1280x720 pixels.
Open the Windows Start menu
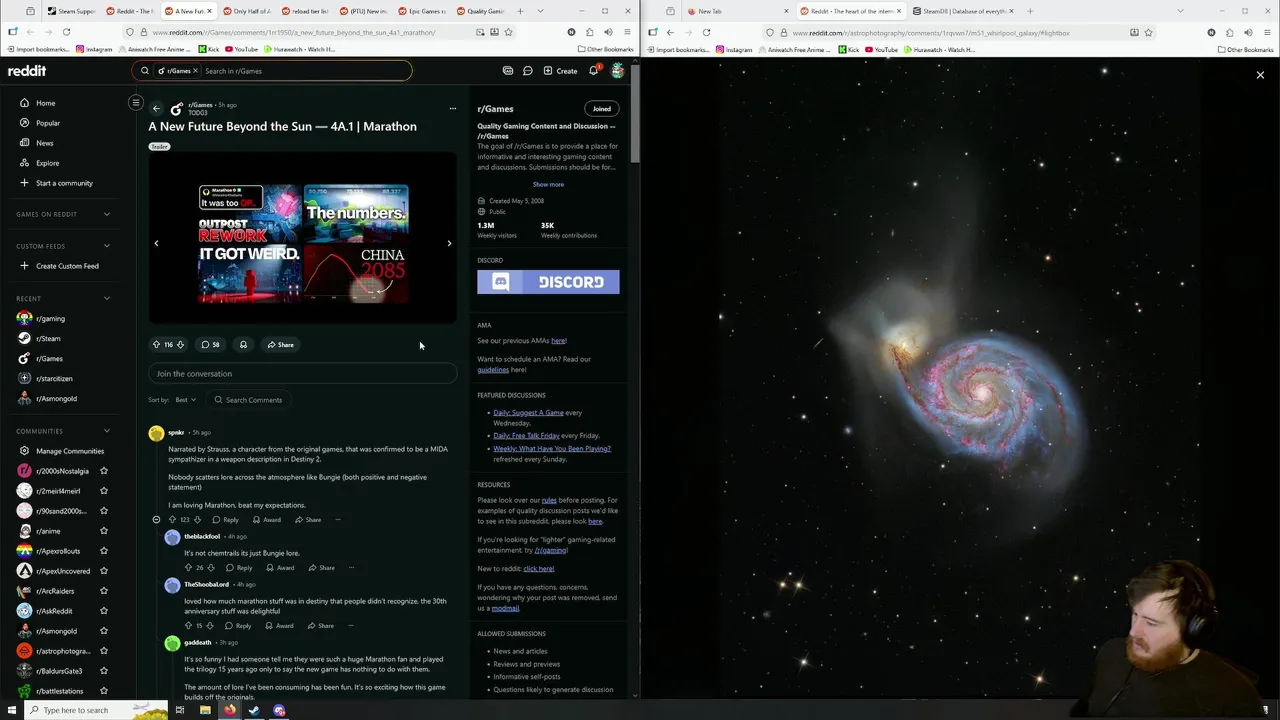tap(12, 710)
